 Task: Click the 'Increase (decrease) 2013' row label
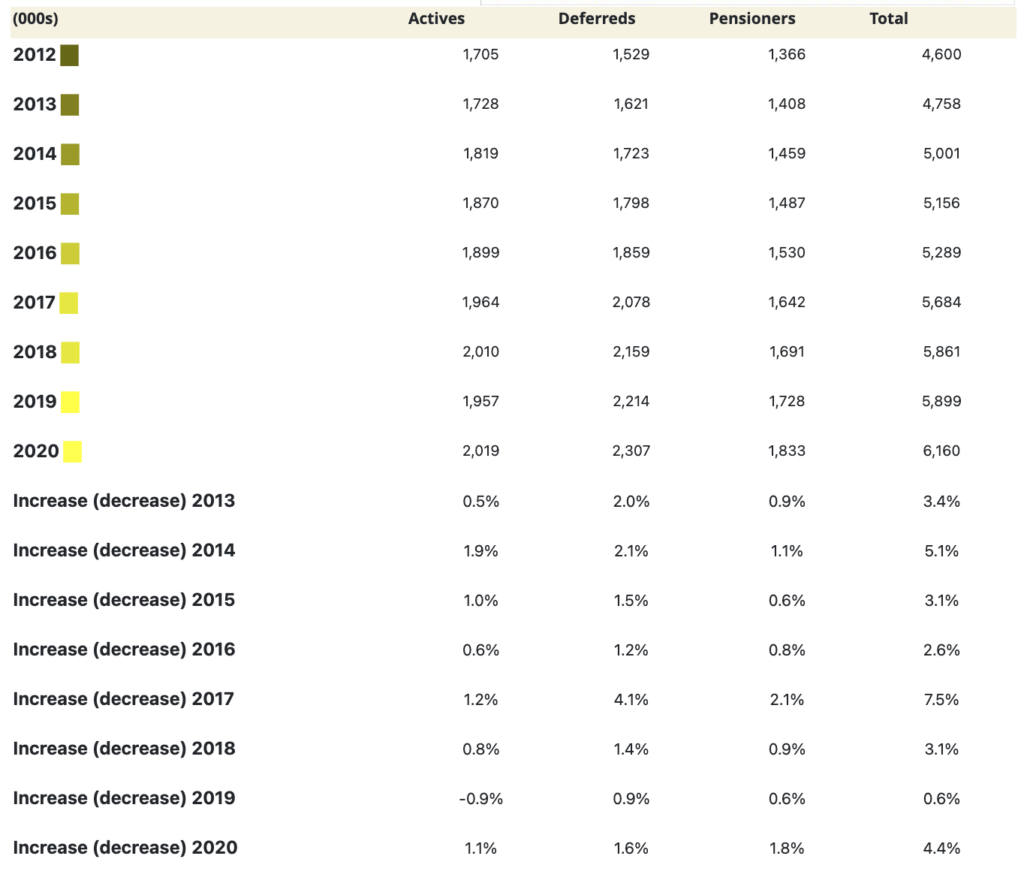(124, 501)
